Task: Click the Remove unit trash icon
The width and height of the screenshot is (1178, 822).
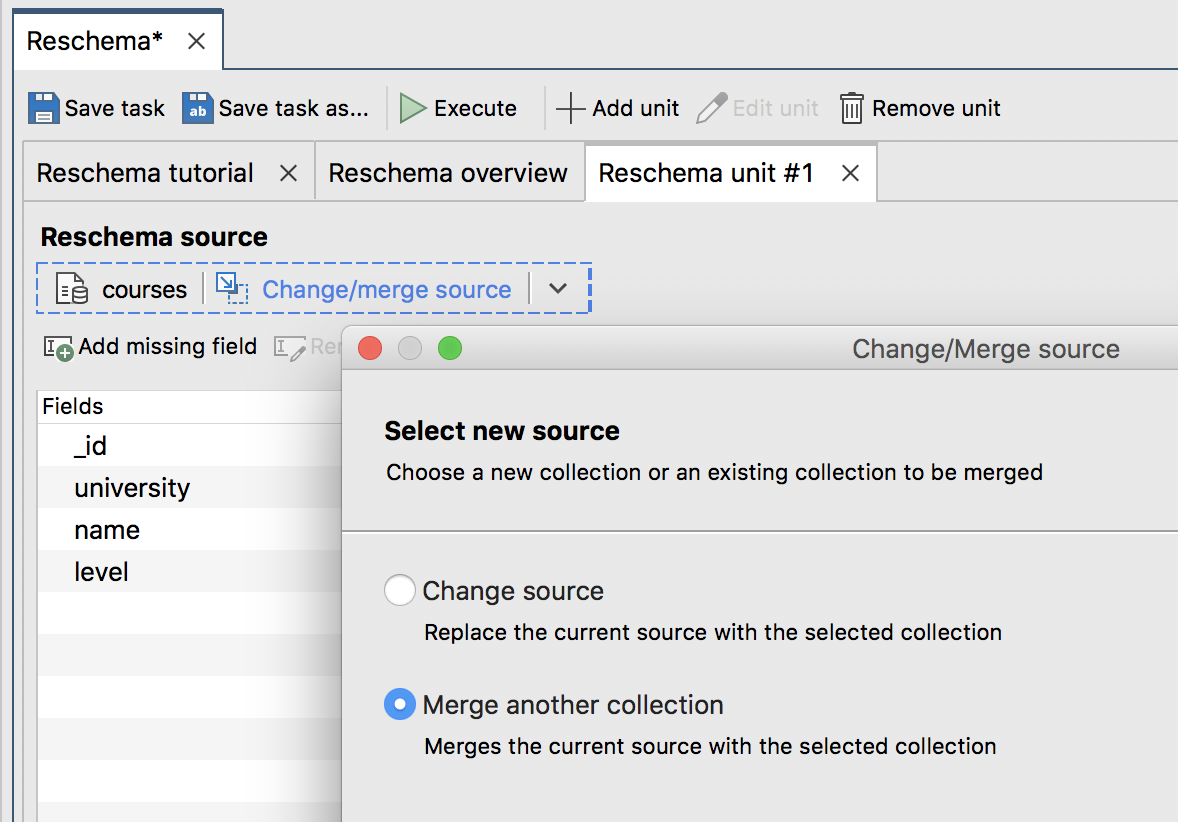Action: point(851,107)
